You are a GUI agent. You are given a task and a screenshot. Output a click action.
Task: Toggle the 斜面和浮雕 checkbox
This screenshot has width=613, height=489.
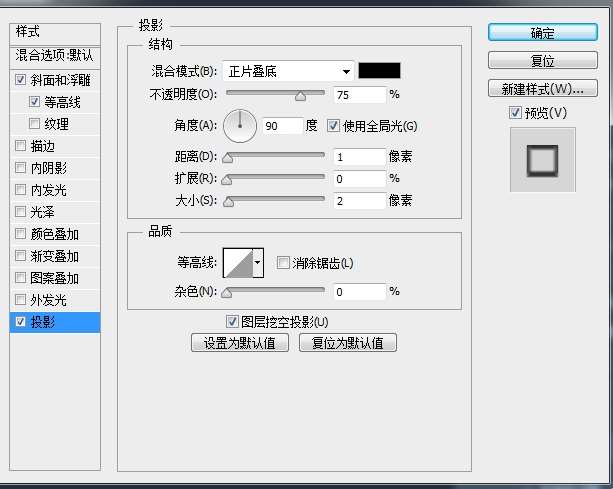tap(22, 80)
